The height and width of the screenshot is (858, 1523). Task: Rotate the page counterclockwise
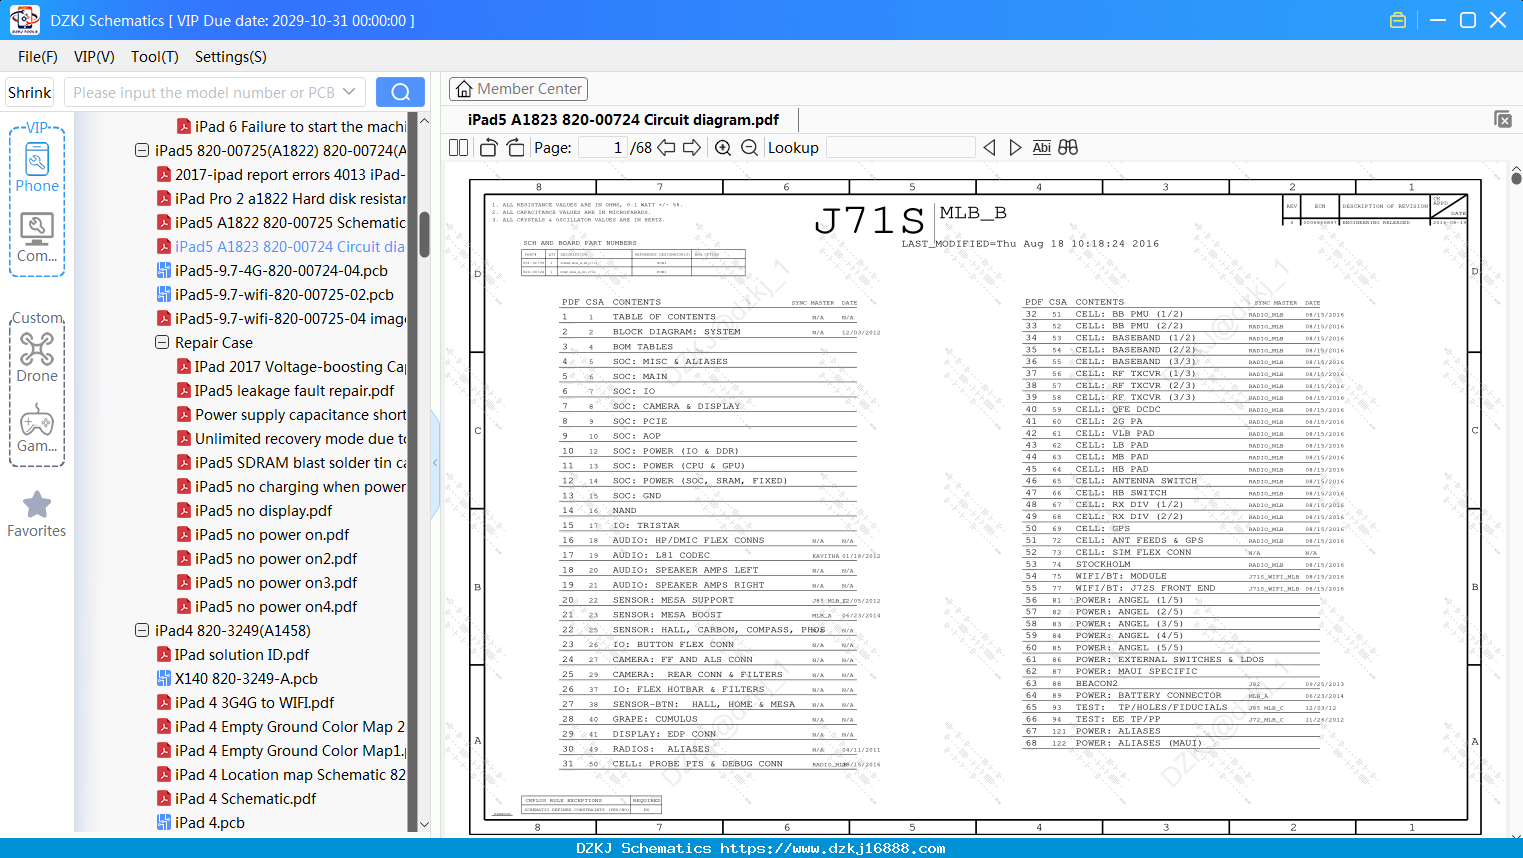point(489,148)
